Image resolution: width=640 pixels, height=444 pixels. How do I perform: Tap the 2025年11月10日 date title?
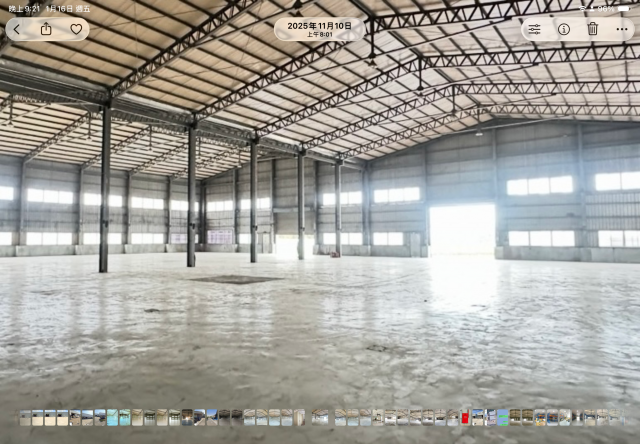point(319,25)
